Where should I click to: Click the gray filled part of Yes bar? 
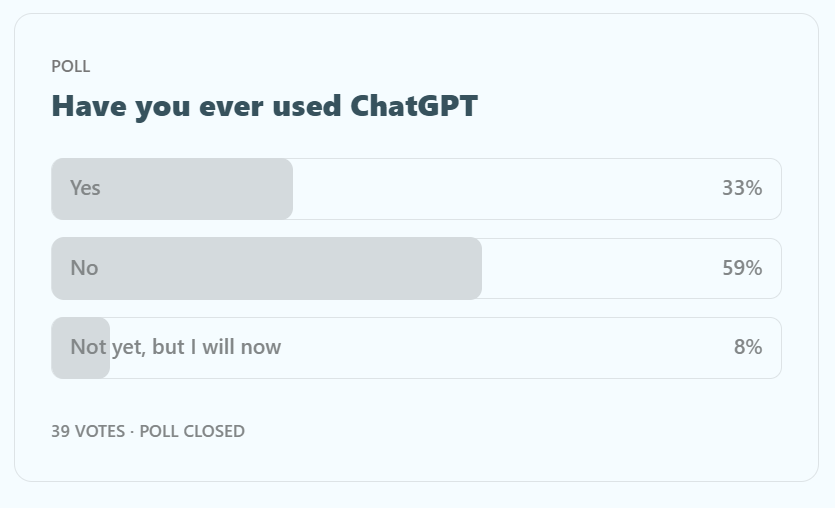point(200,188)
